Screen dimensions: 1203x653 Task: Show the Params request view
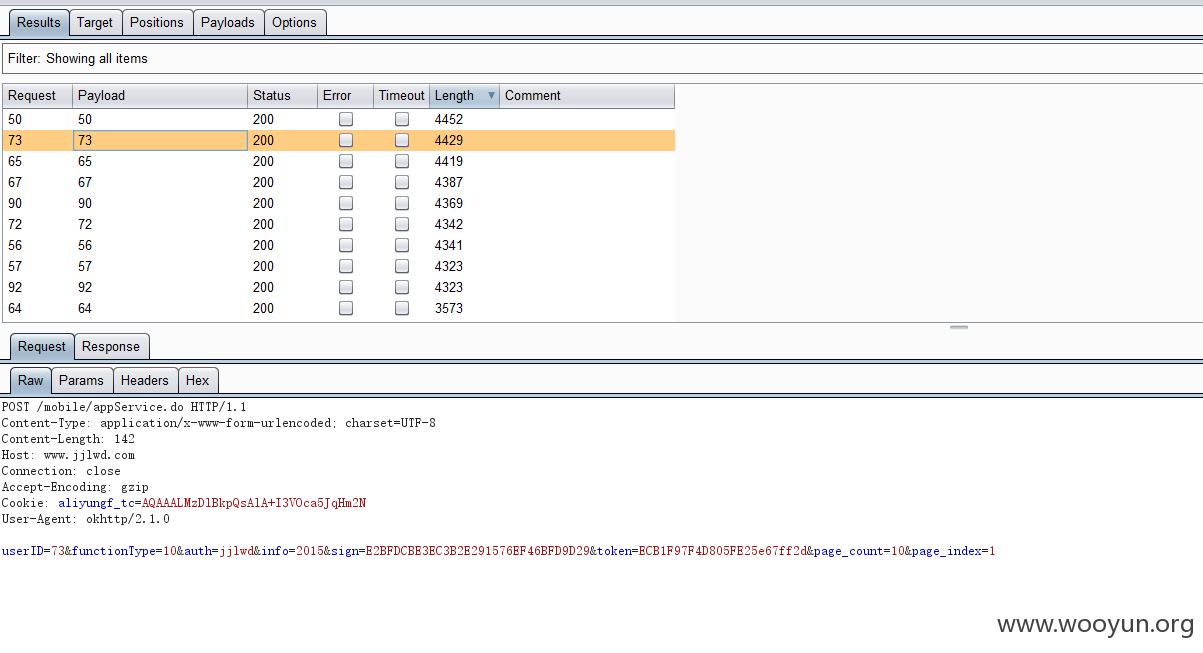(x=81, y=380)
